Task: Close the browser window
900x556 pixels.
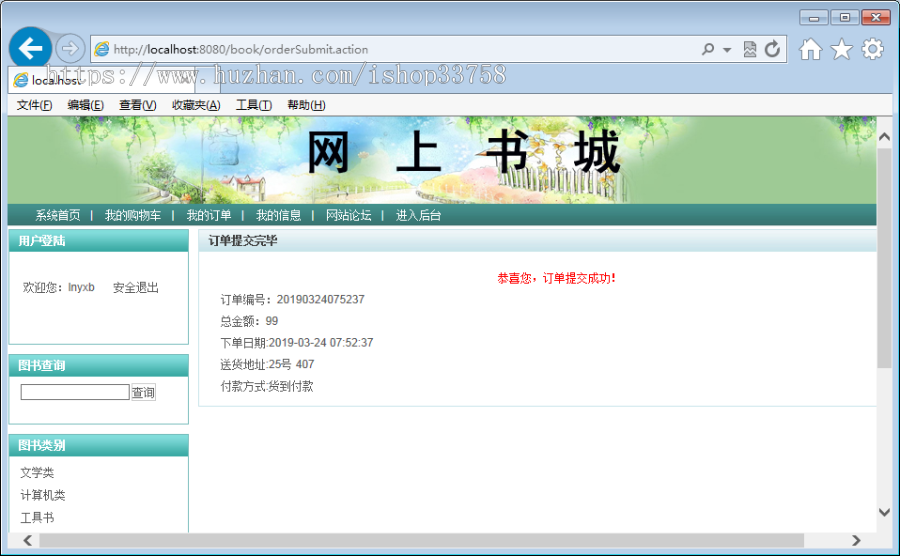Action: point(876,18)
